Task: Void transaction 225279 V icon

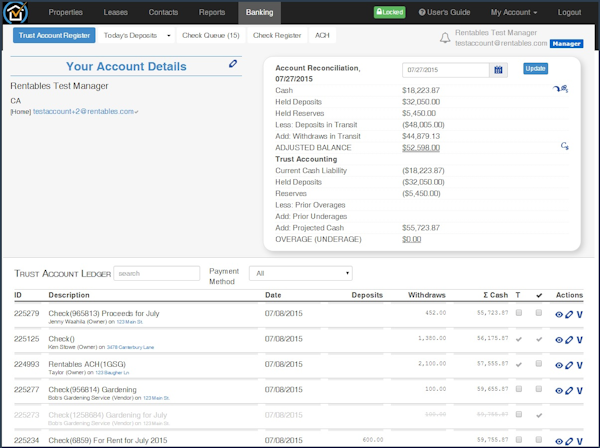Action: (x=579, y=314)
